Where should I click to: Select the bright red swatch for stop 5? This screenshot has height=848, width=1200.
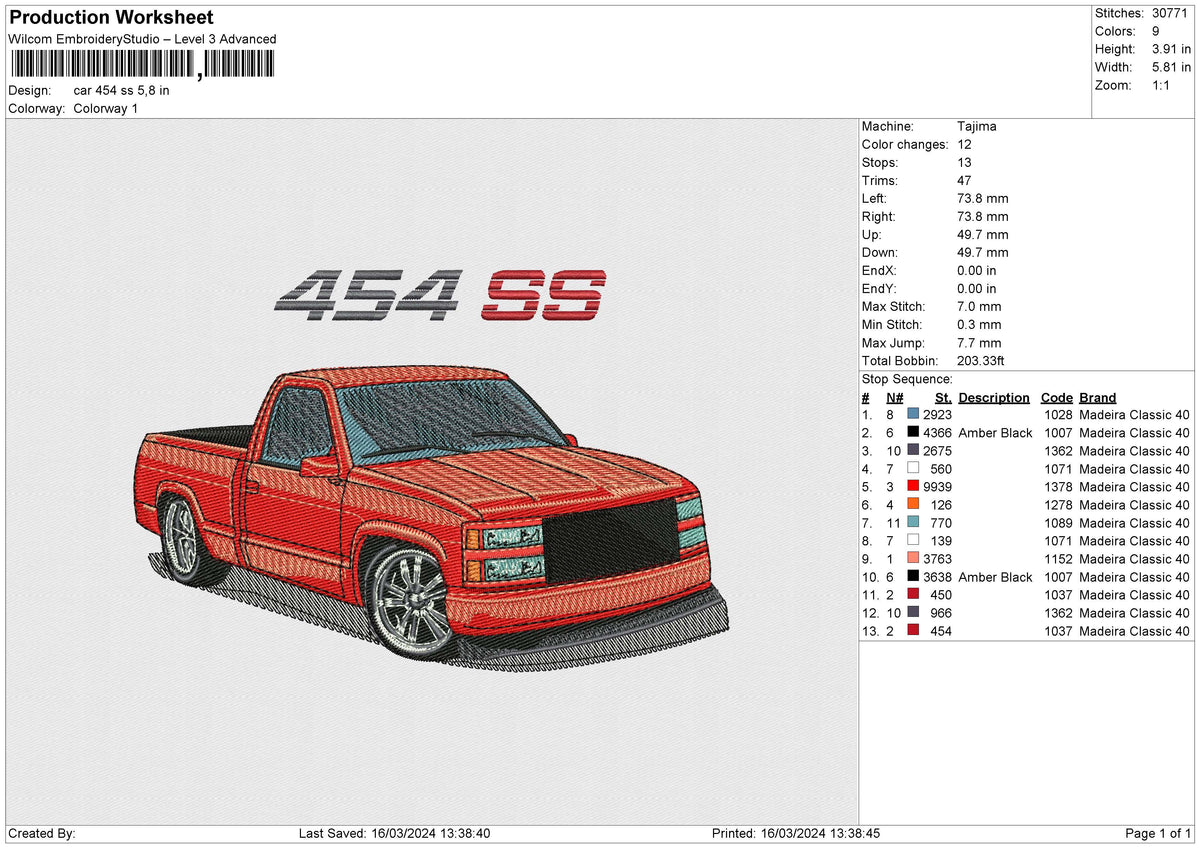tap(913, 485)
